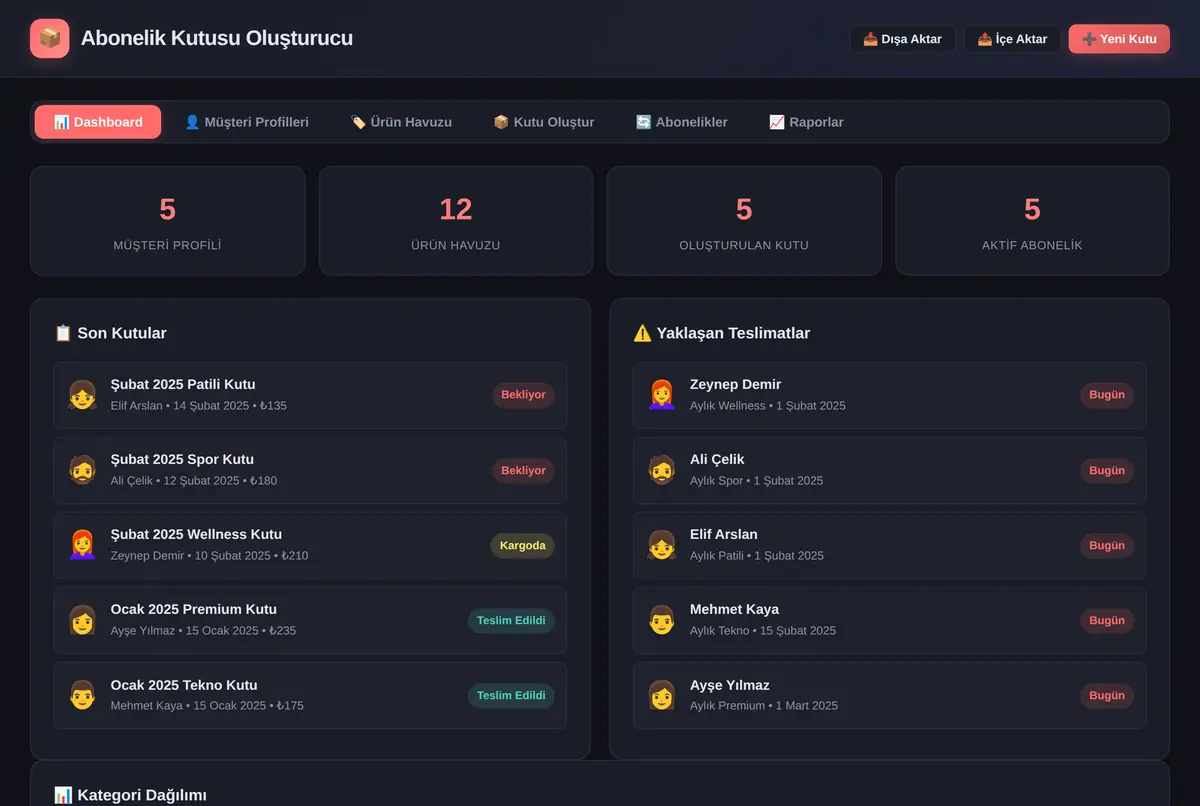Click Elif Arslan avatar in Şubat Patili Kutu row
Viewport: 1200px width, 806px height.
[x=82, y=395]
